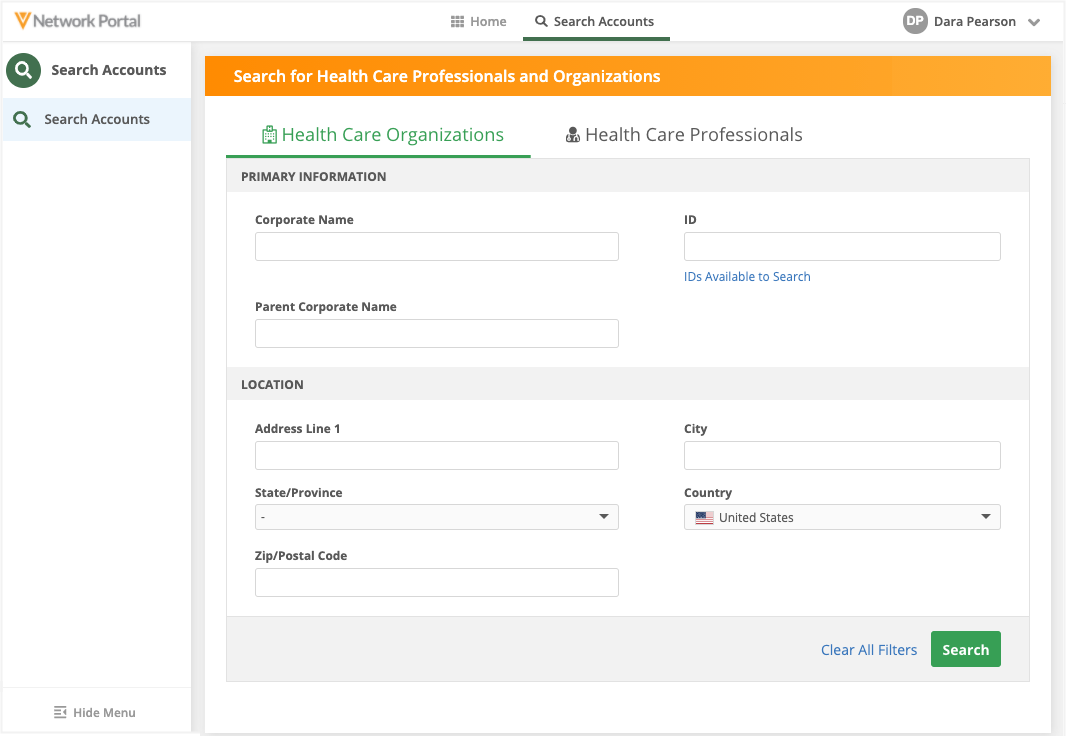Click the ID input field
The image size is (1066, 736).
pos(841,247)
